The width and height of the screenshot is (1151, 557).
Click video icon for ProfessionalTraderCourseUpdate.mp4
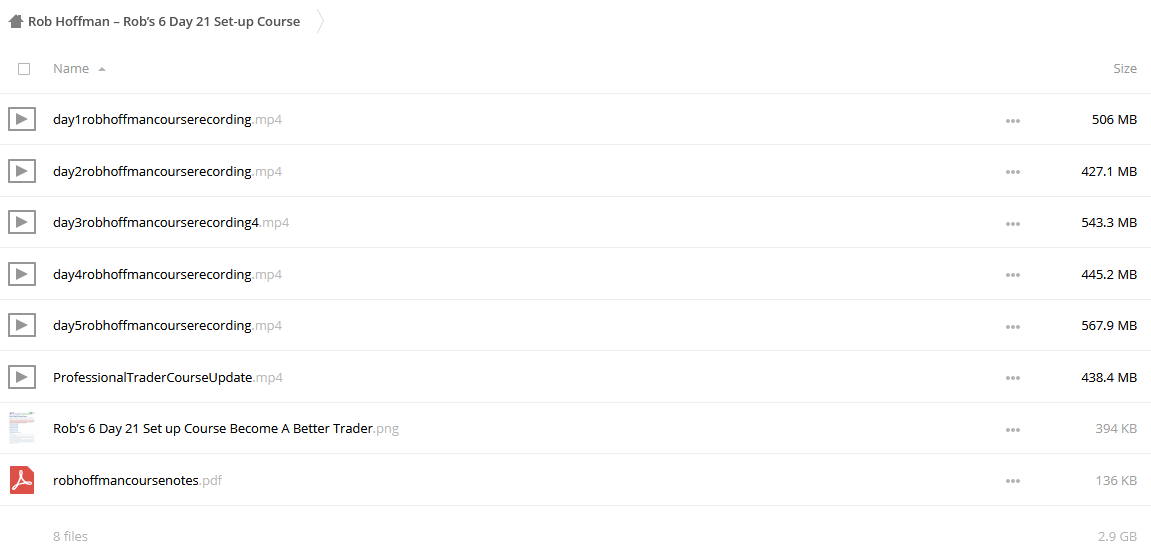tap(22, 377)
